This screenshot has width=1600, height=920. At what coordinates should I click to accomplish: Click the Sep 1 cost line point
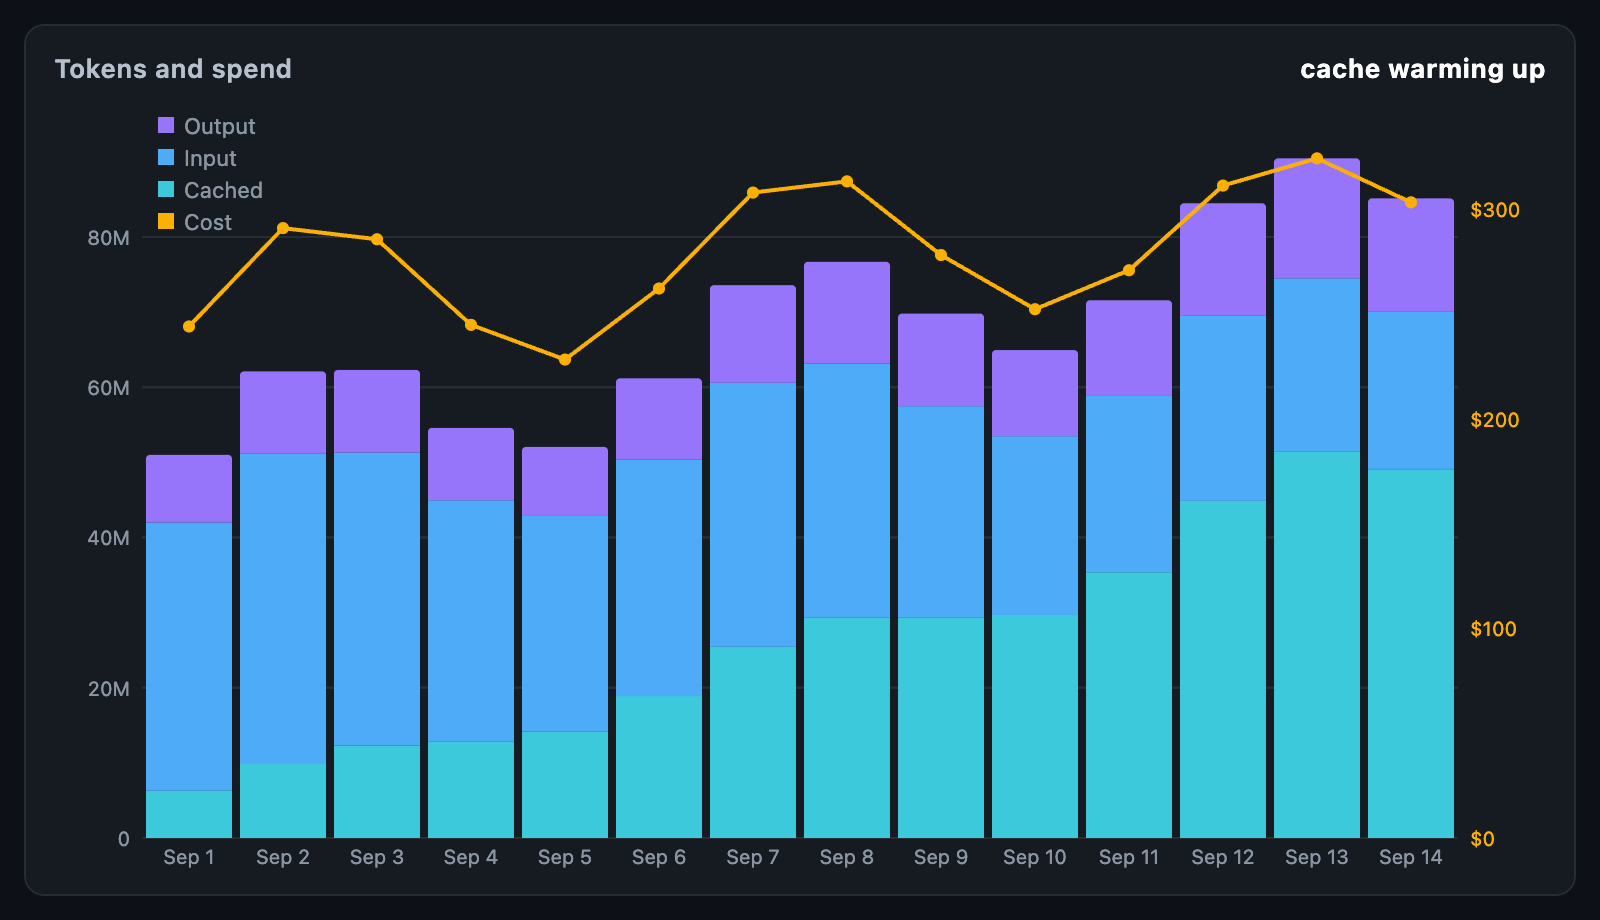(189, 327)
